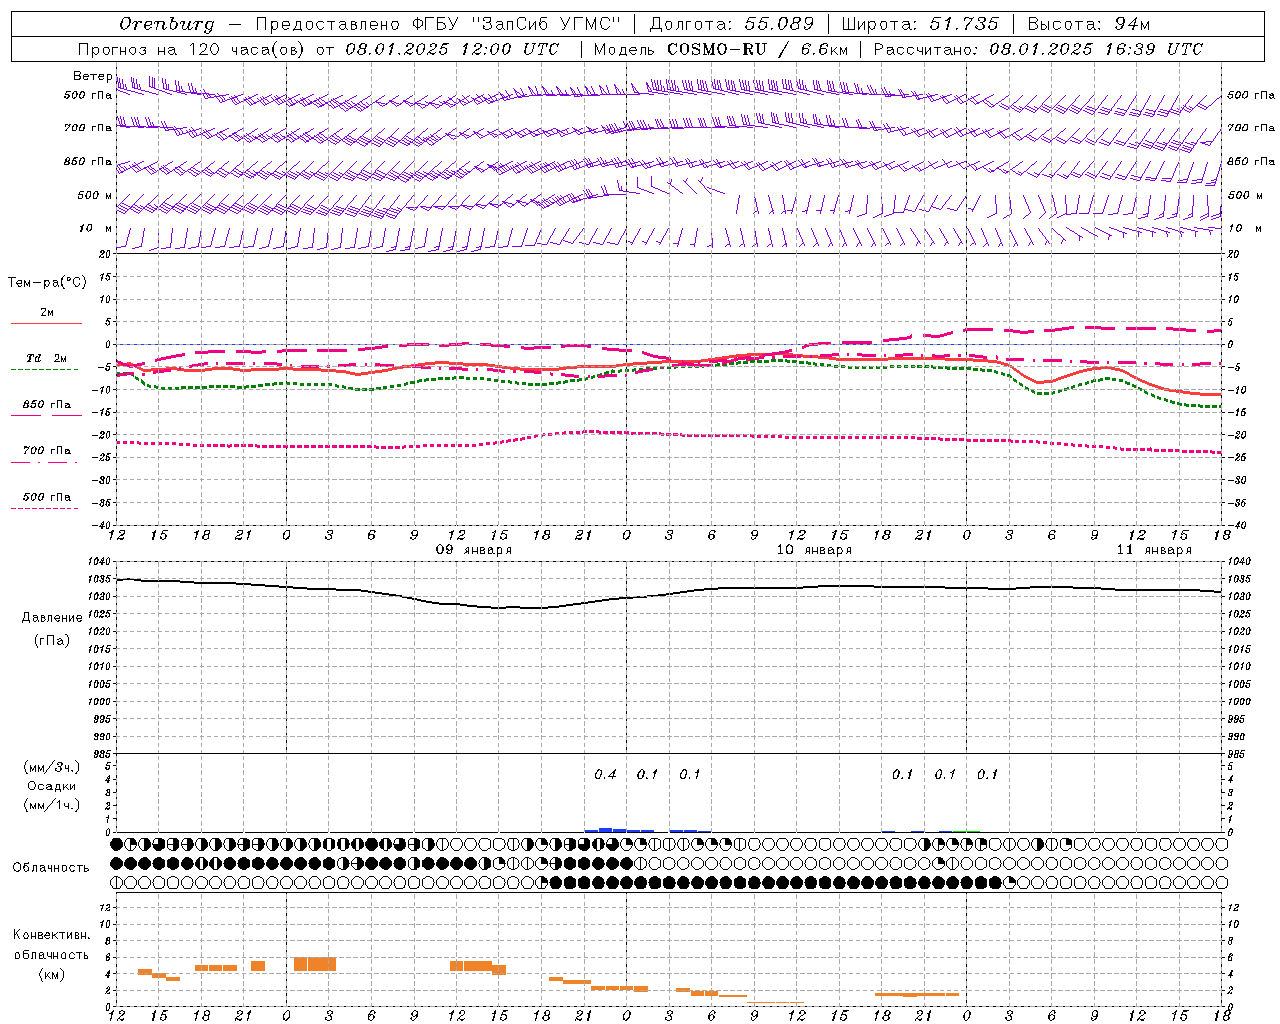This screenshot has width=1280, height=1024.
Task: Select the ФГБУ "ЗапСиб УГМС" provider text
Action: click(x=517, y=24)
